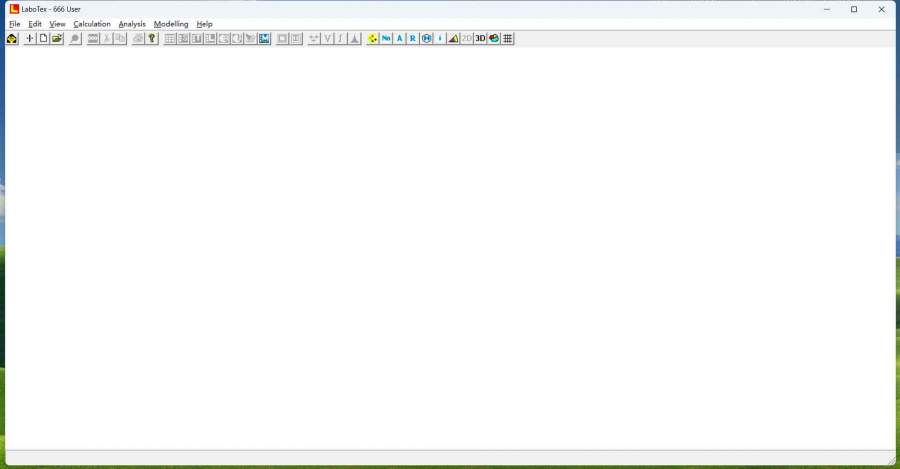Click the printer toolbar icon
Viewport: 900px width, 469px height.
click(x=138, y=38)
